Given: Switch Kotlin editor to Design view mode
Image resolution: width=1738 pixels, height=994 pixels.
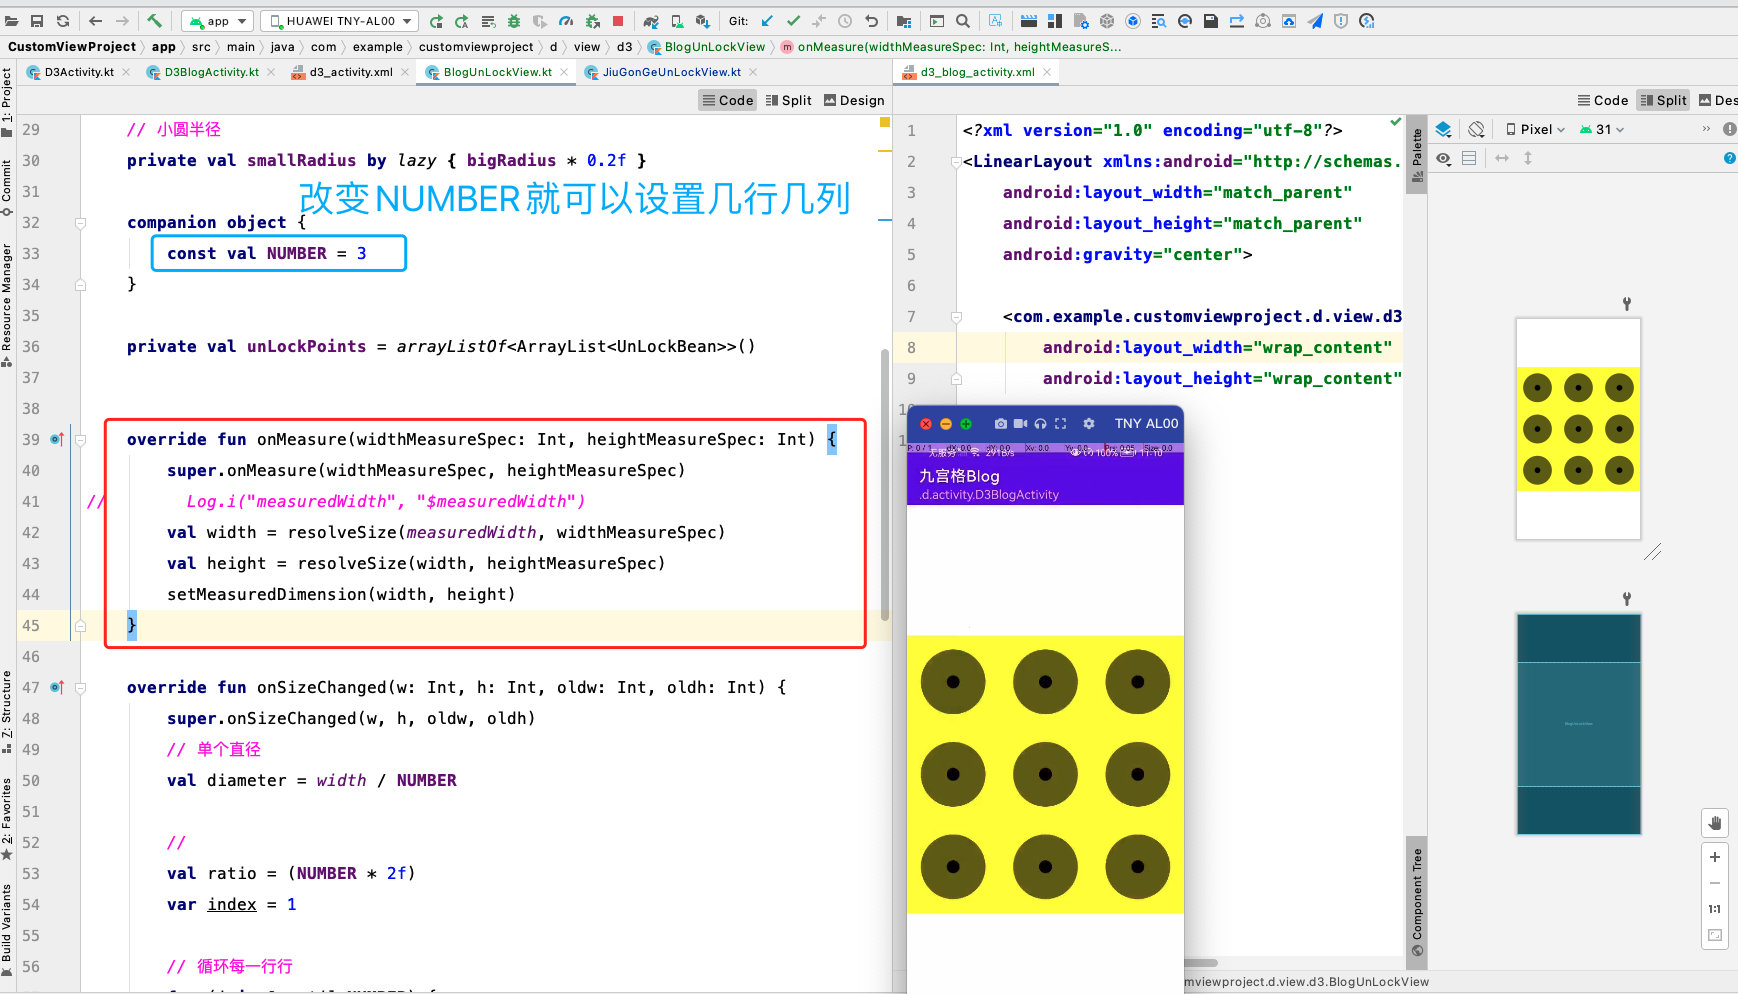Looking at the screenshot, I should (x=854, y=100).
